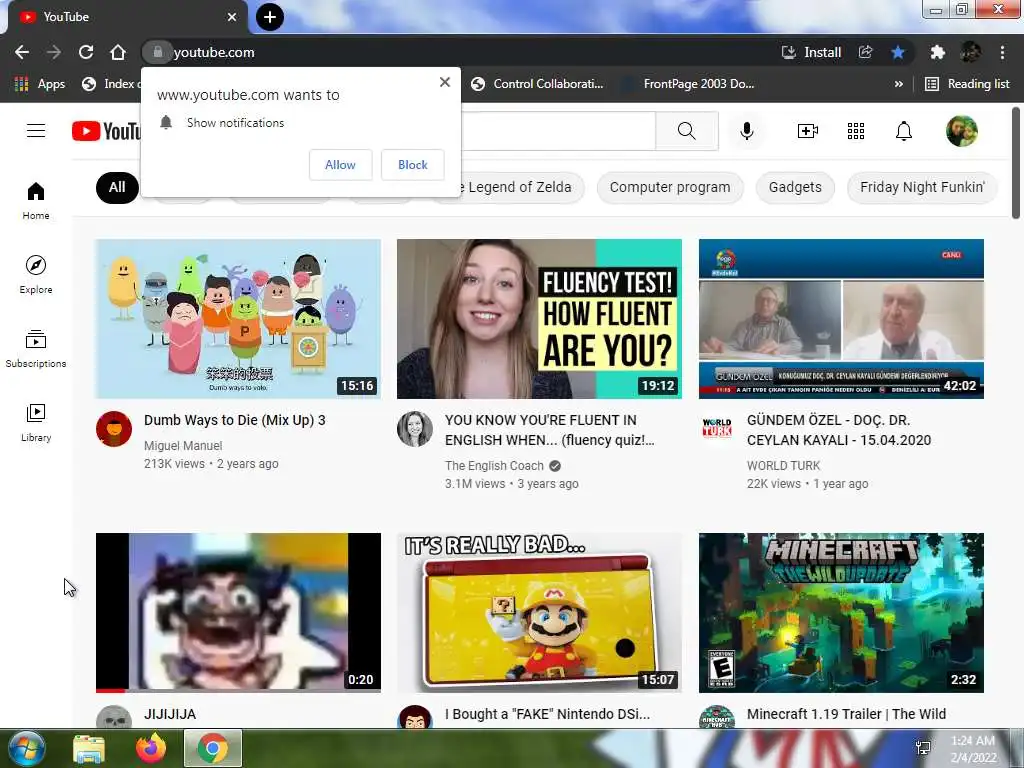Image resolution: width=1024 pixels, height=768 pixels.
Task: Open Minecraft Wild Update thumbnail
Action: 841,613
